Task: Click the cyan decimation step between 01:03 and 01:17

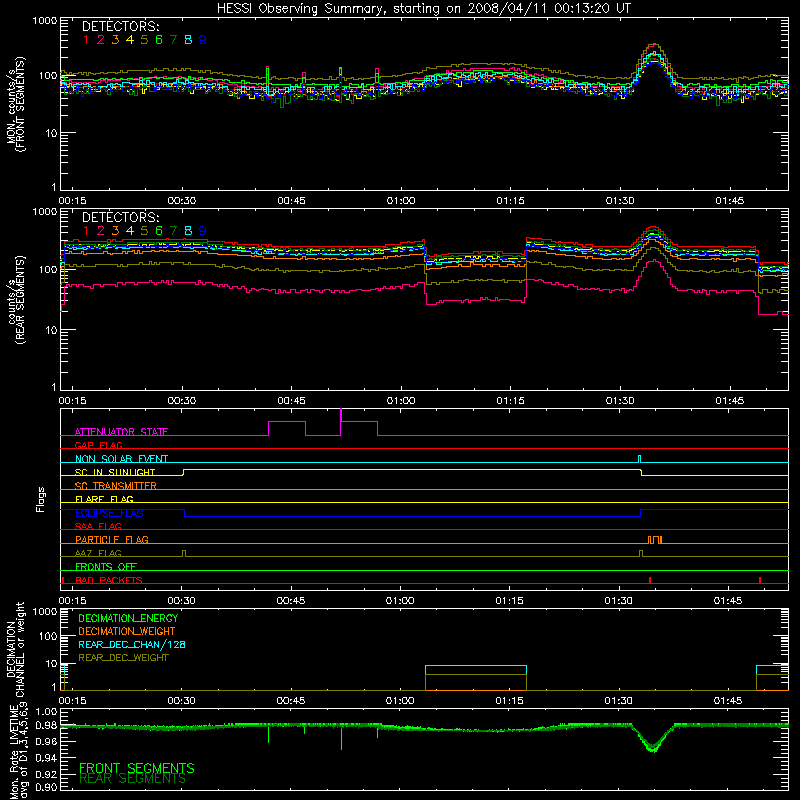Action: [476, 666]
